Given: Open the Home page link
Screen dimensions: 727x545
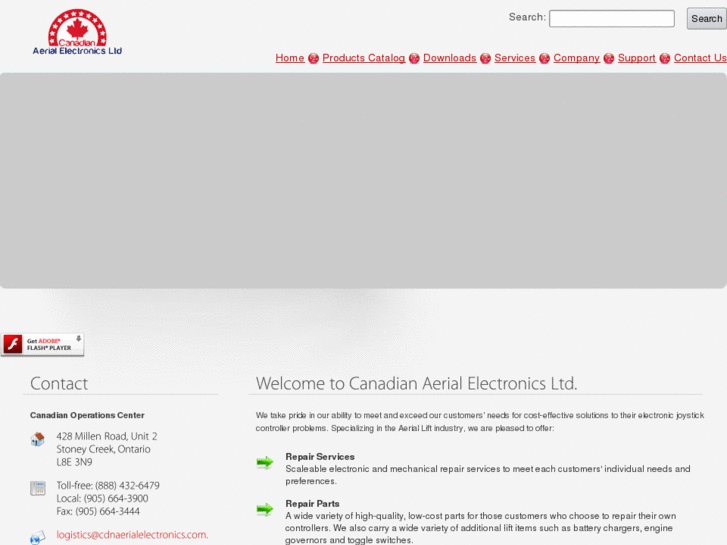Looking at the screenshot, I should point(290,58).
